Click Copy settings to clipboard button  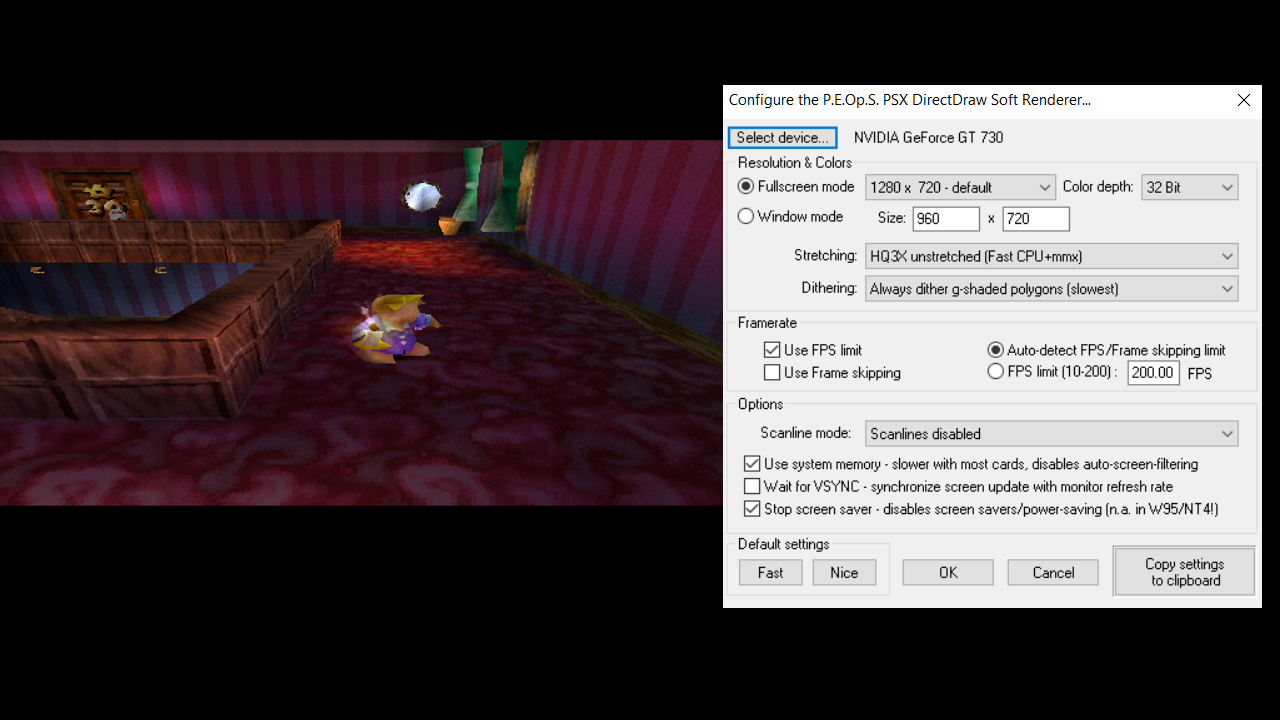[x=1185, y=572]
